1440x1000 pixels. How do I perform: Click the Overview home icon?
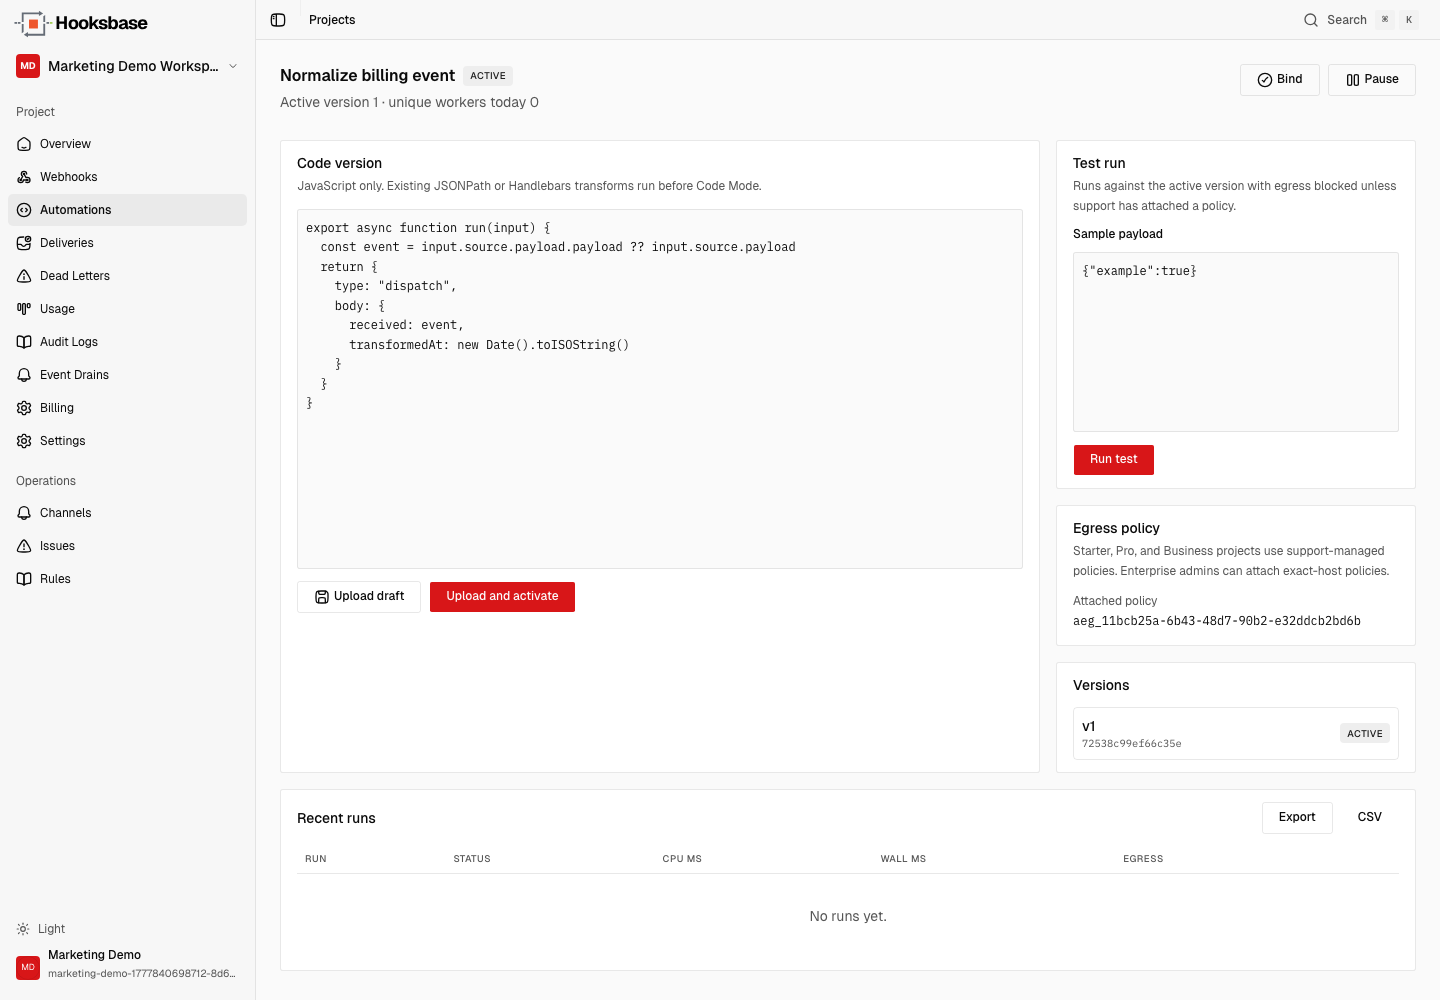pos(24,144)
